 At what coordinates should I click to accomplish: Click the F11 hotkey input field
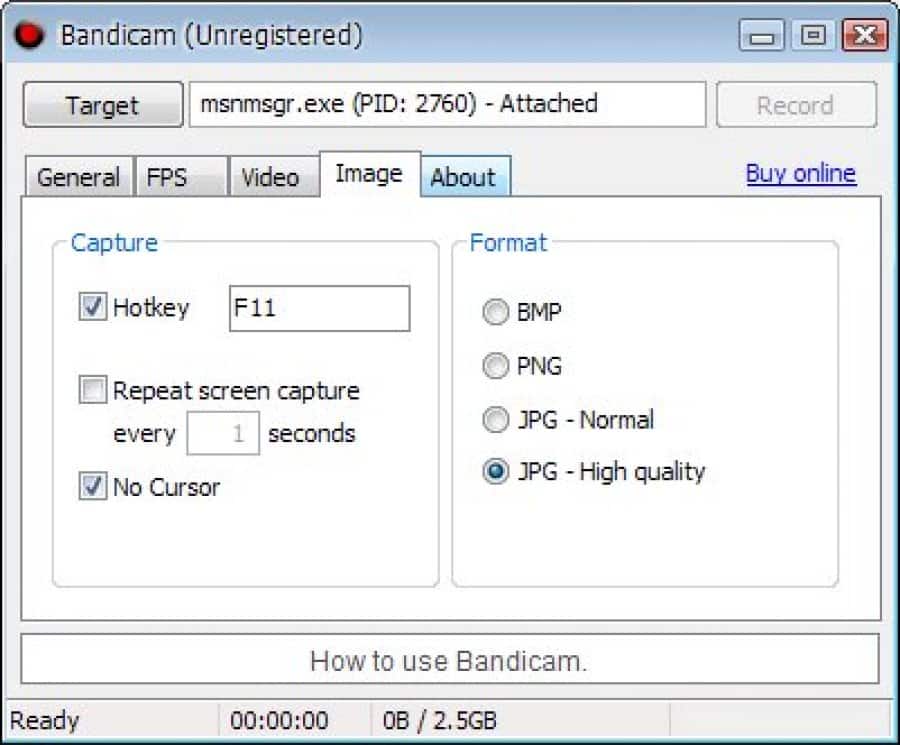(319, 308)
